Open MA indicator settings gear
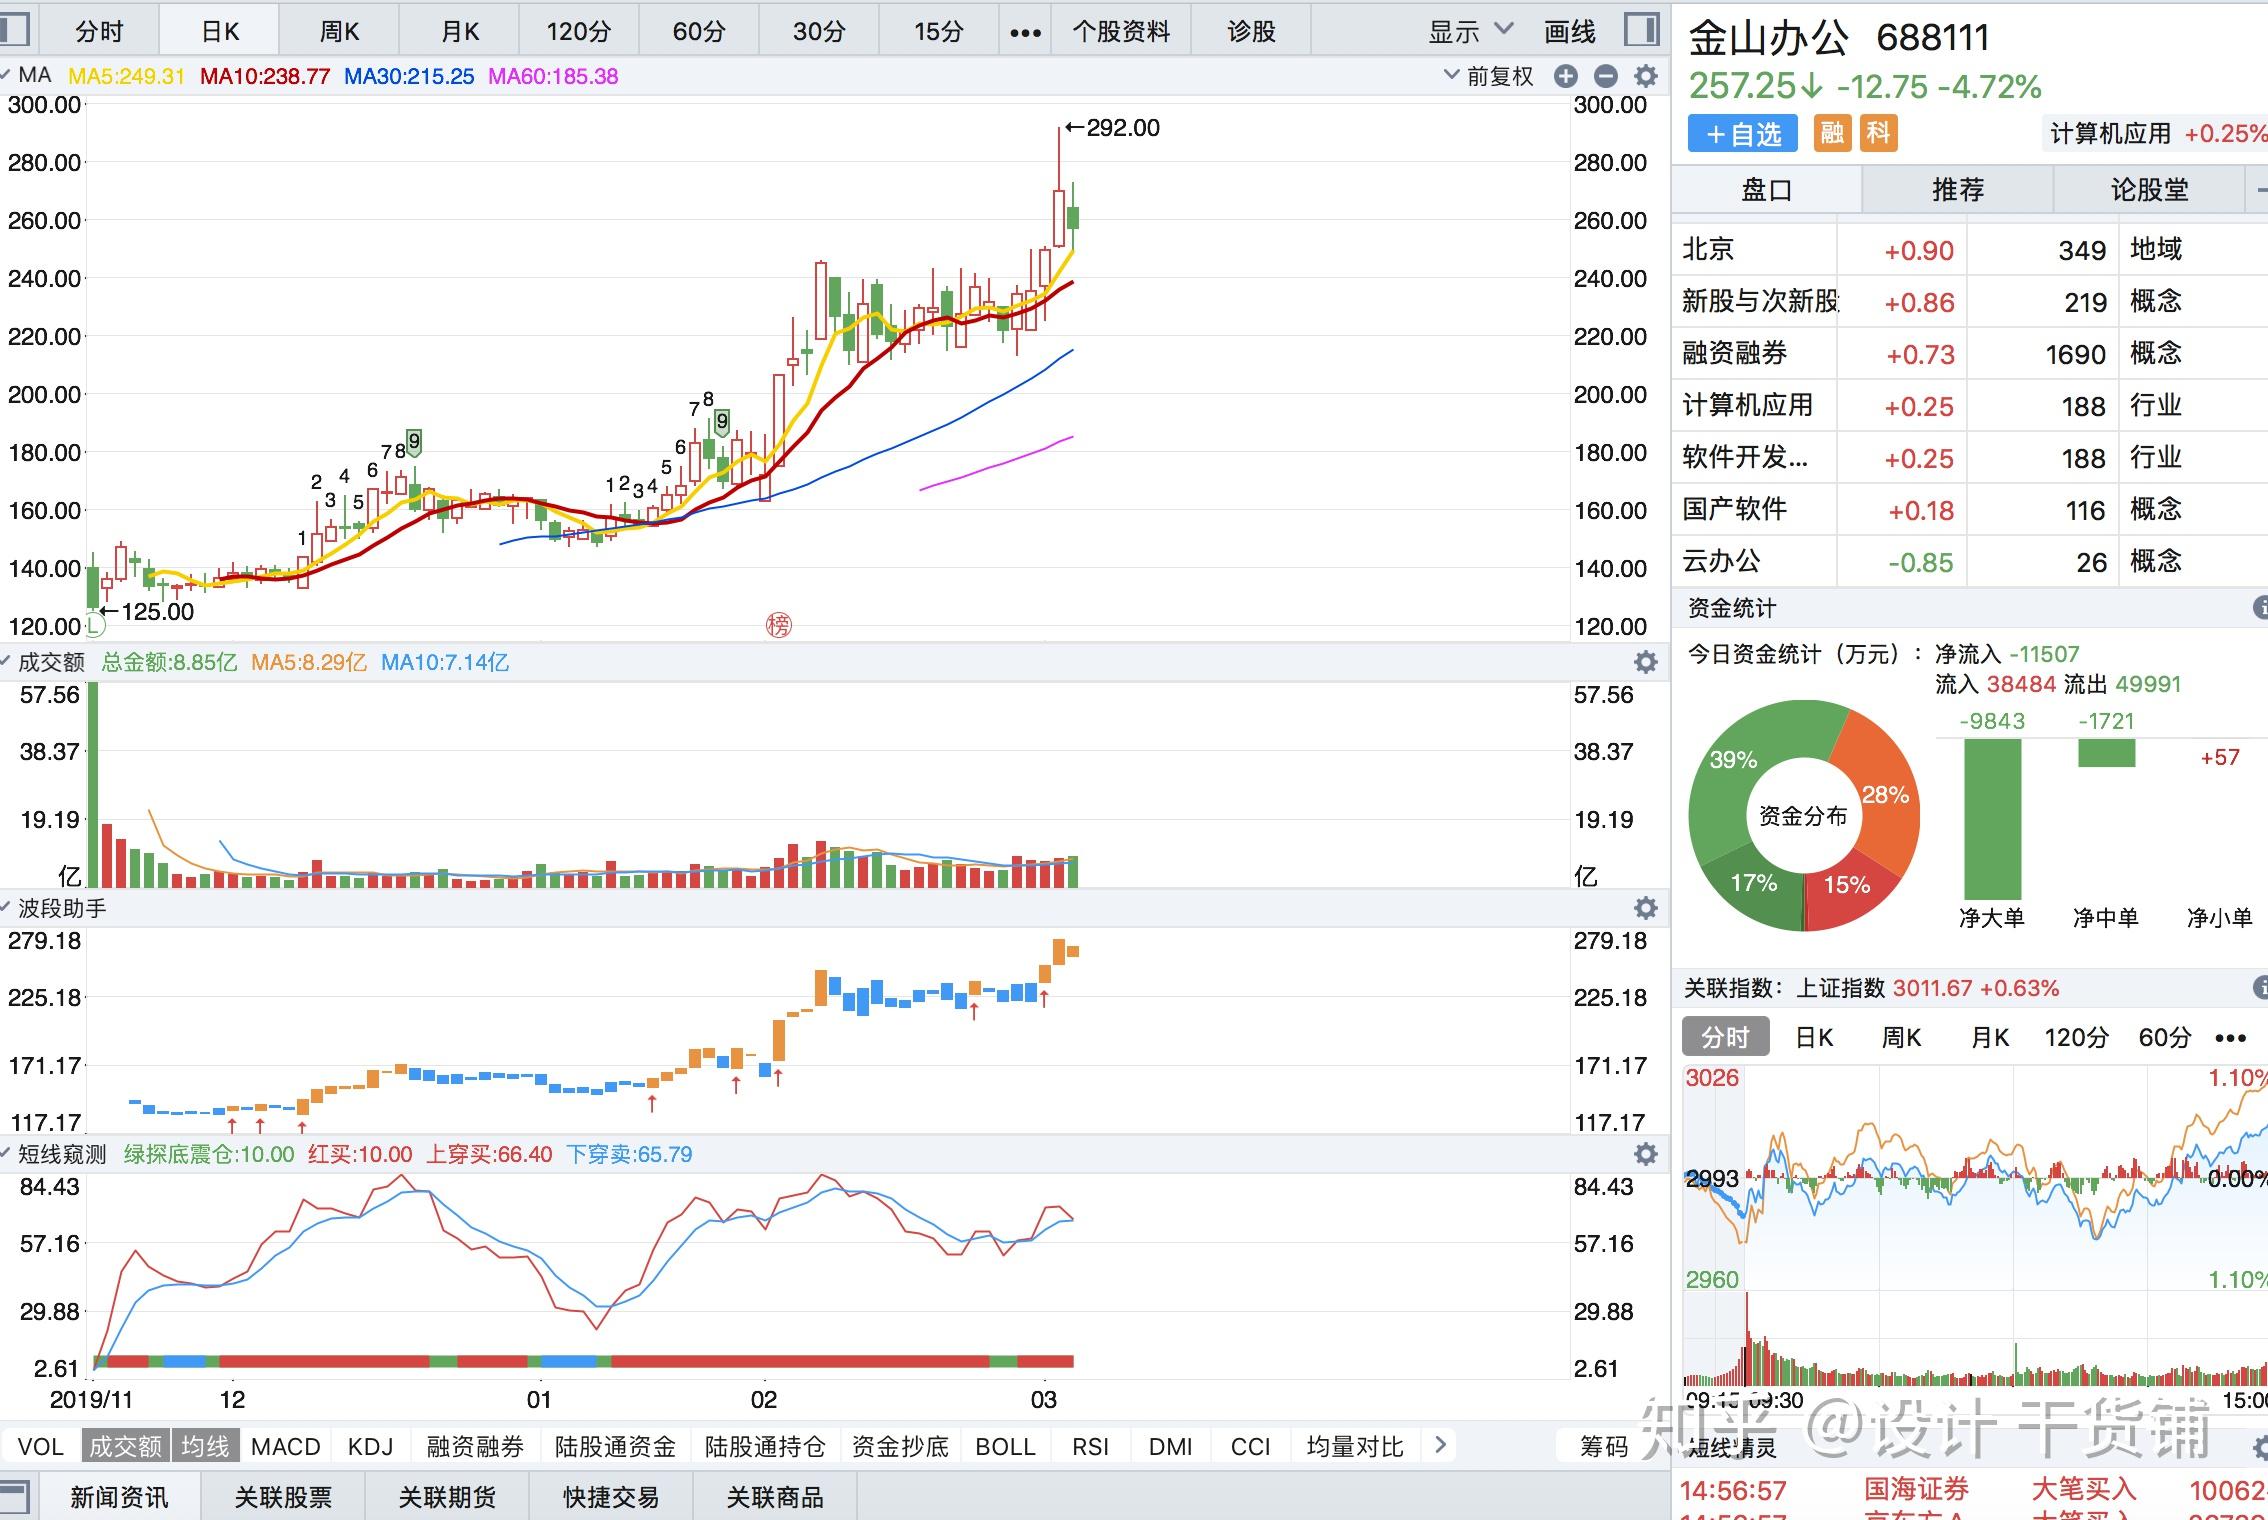 [1645, 77]
